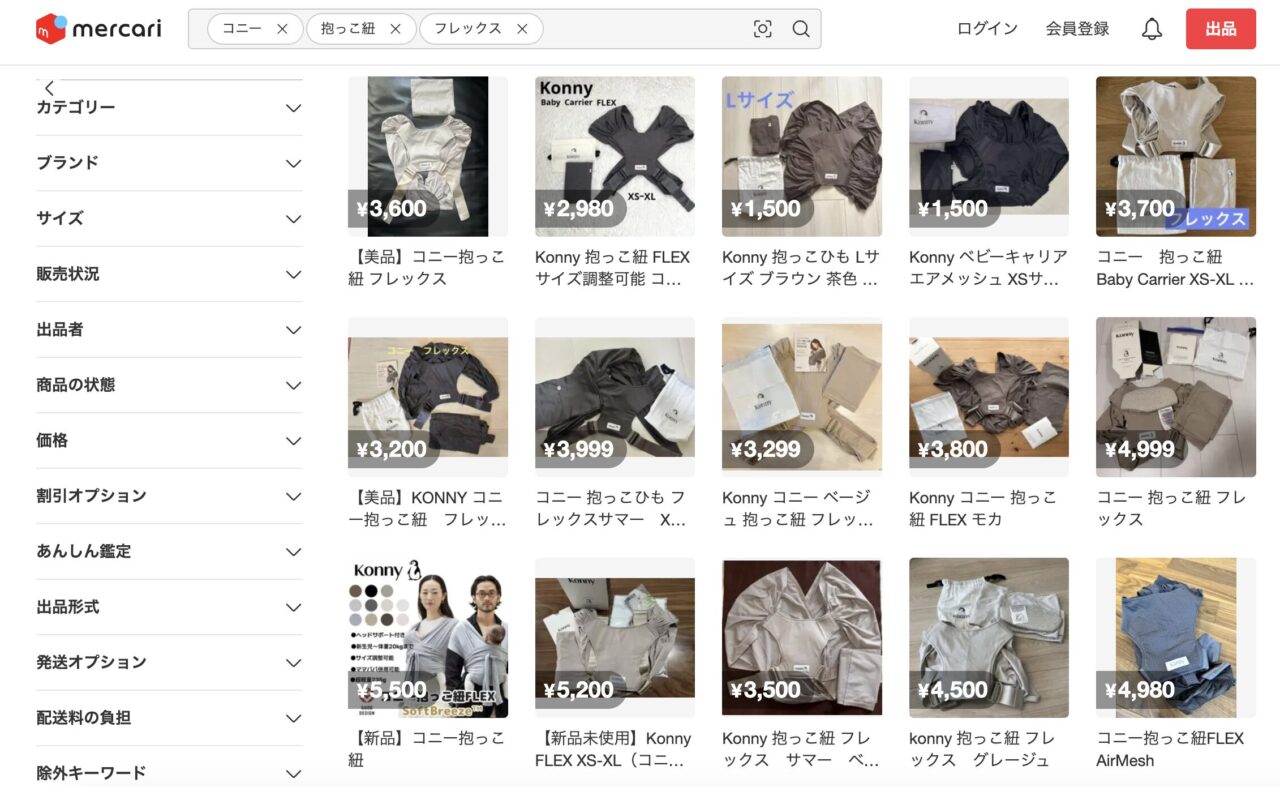Open the ¥3,700 フレックス listing thumbnail

tap(1176, 156)
